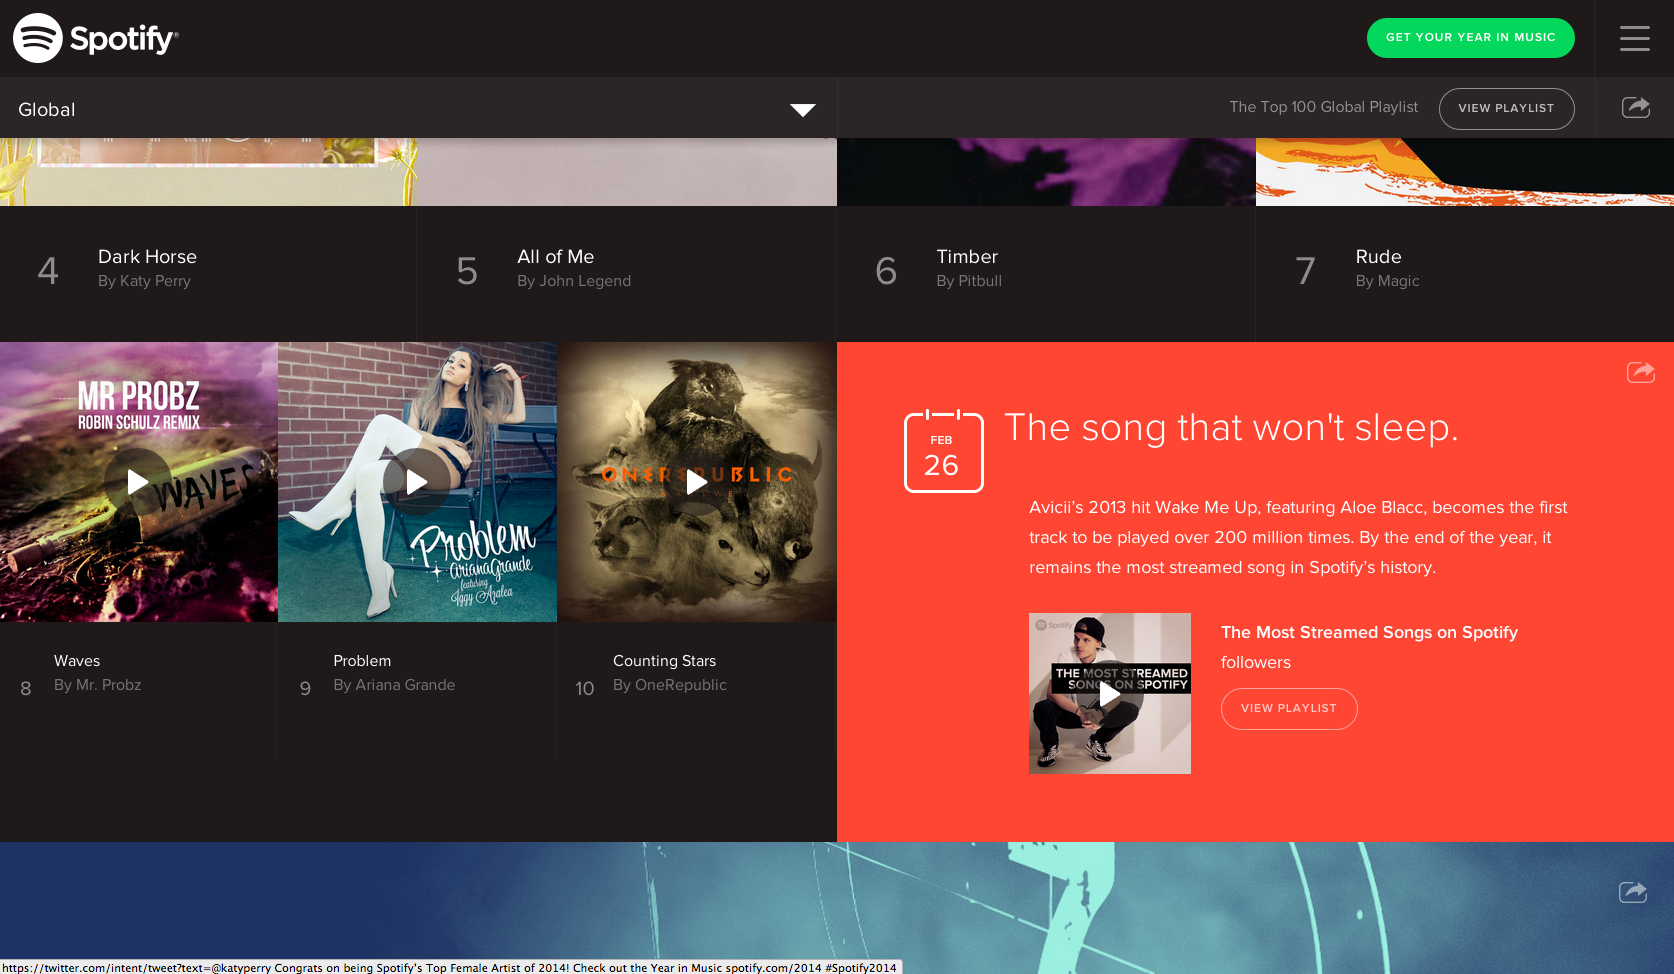
Task: Play the Most Streamed Songs playlist thumbnail
Action: (1110, 694)
